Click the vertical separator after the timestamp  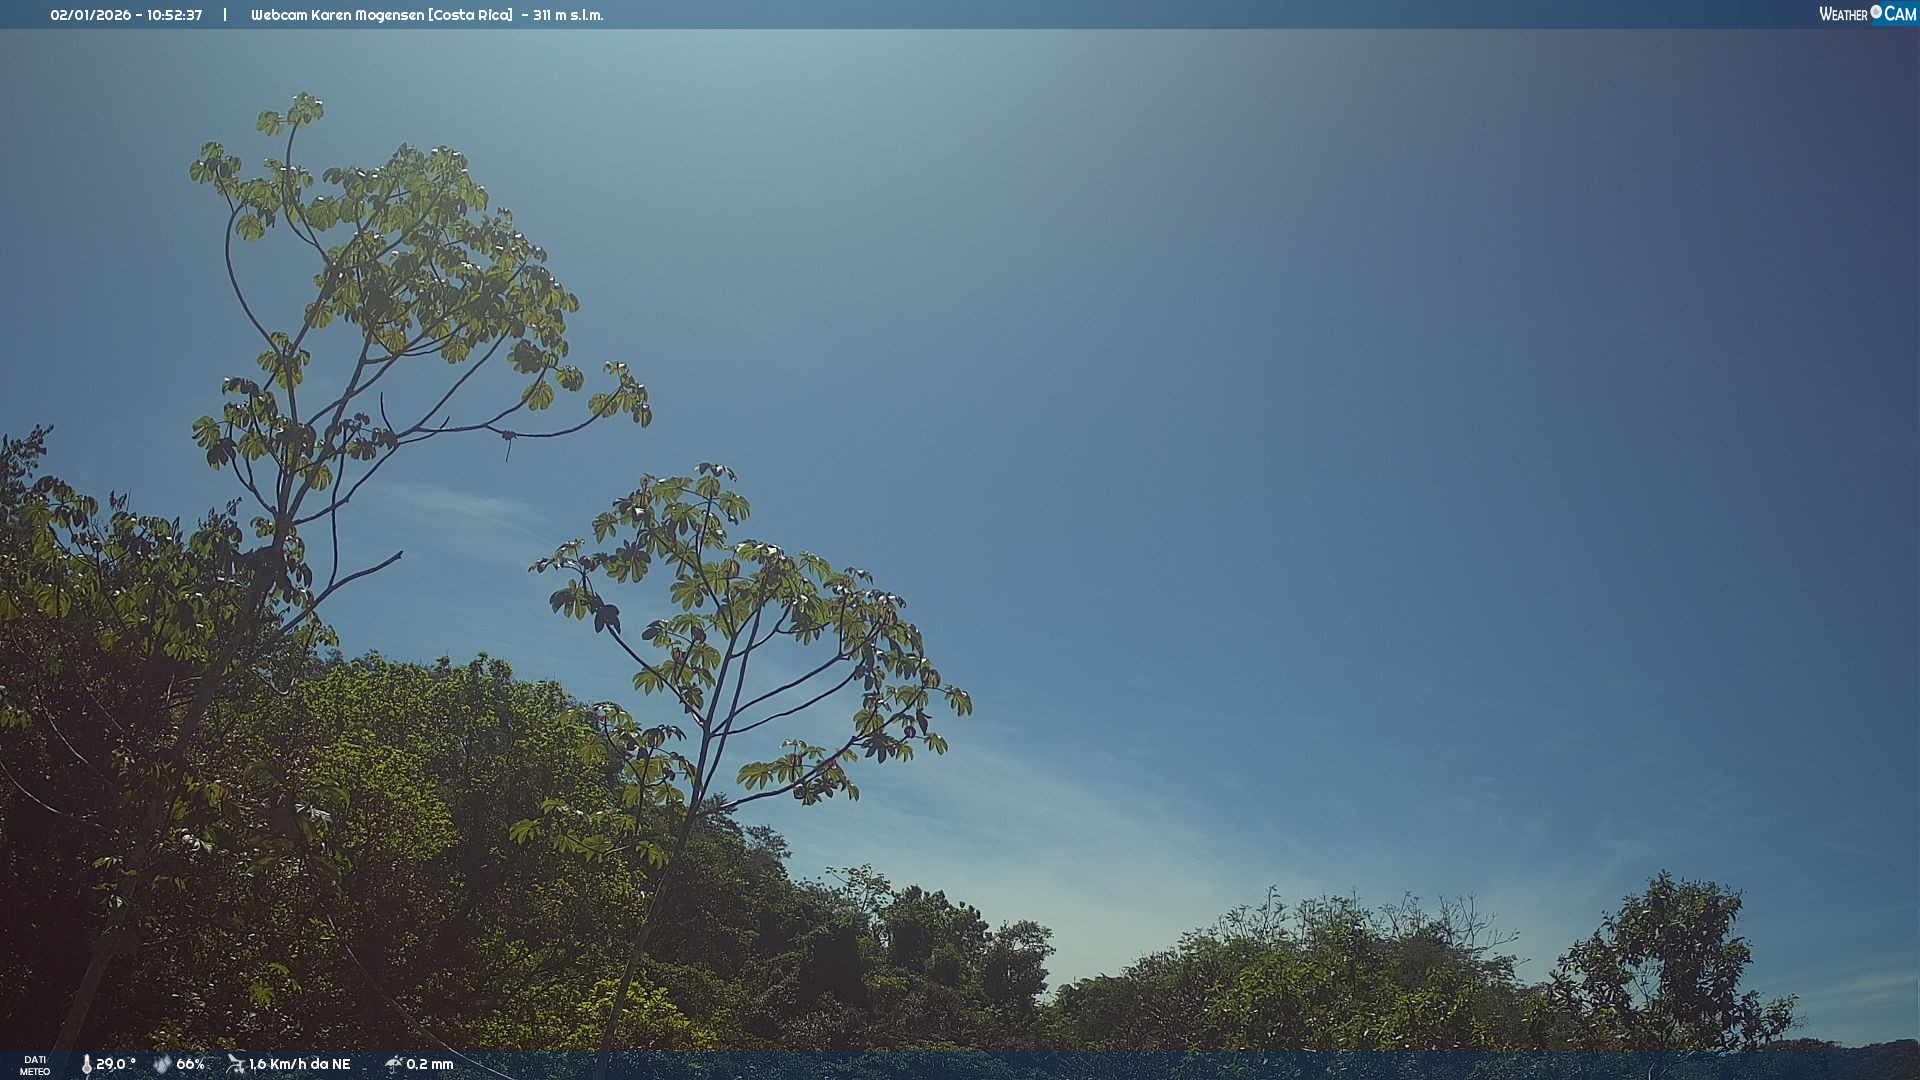click(x=225, y=15)
